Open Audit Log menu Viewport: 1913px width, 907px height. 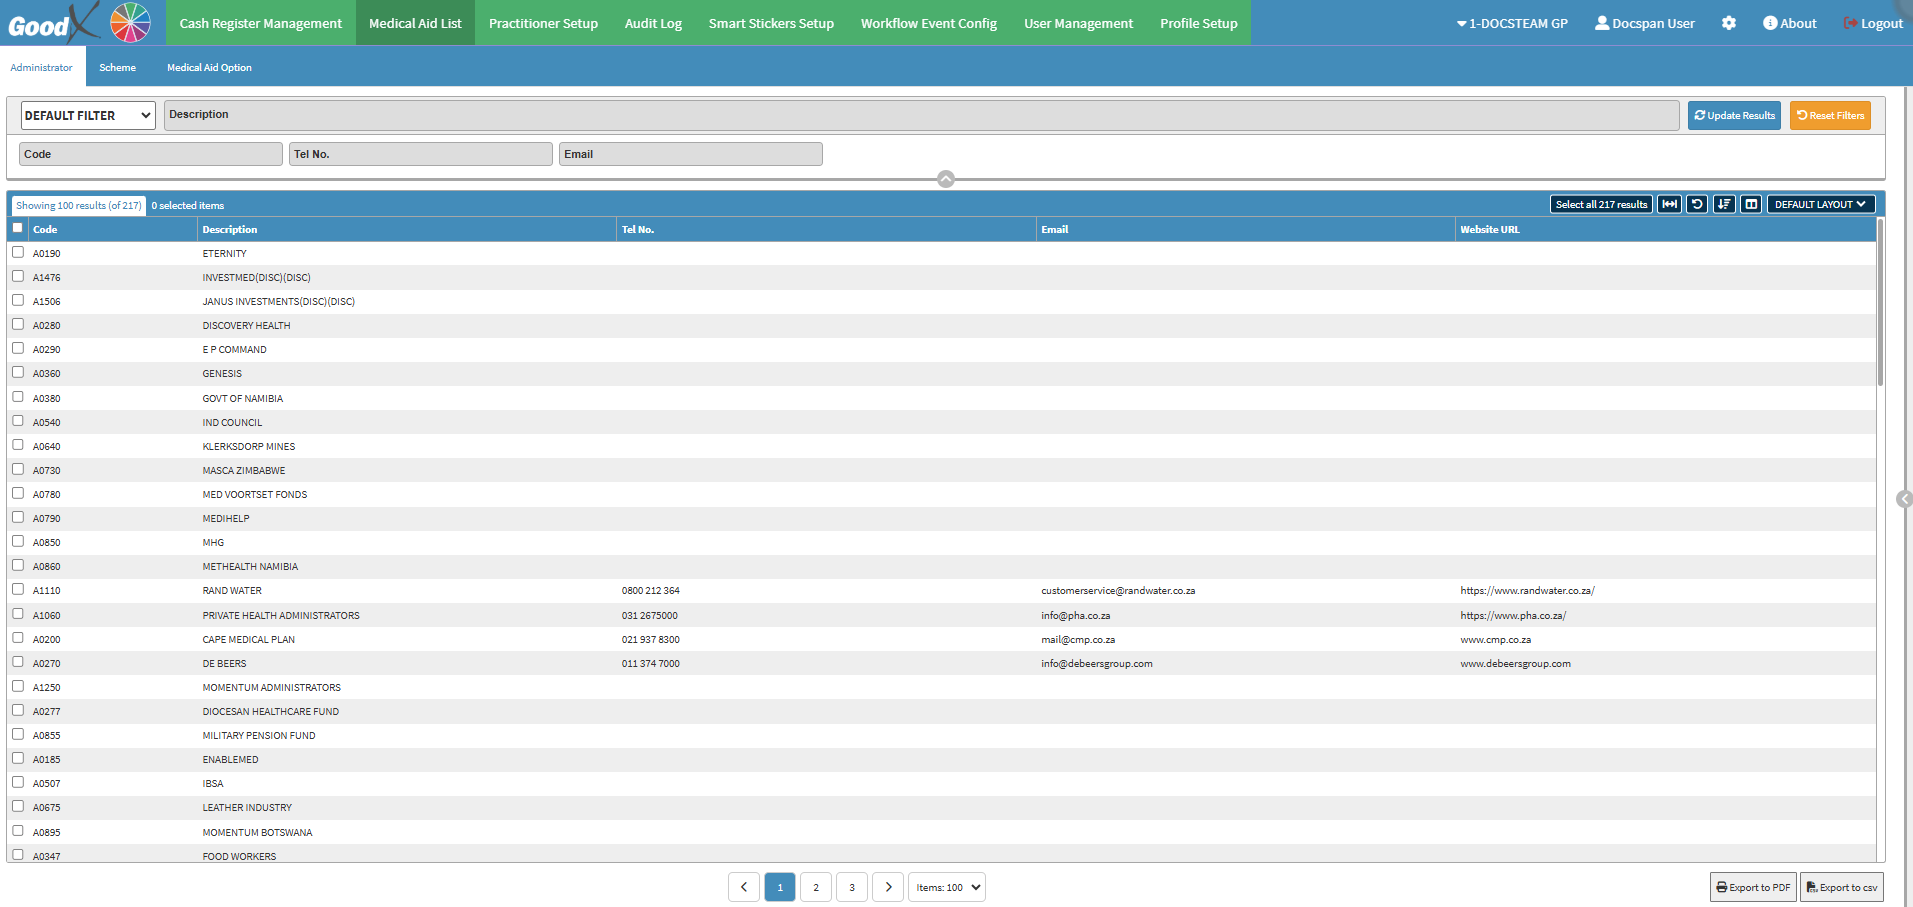coord(653,23)
